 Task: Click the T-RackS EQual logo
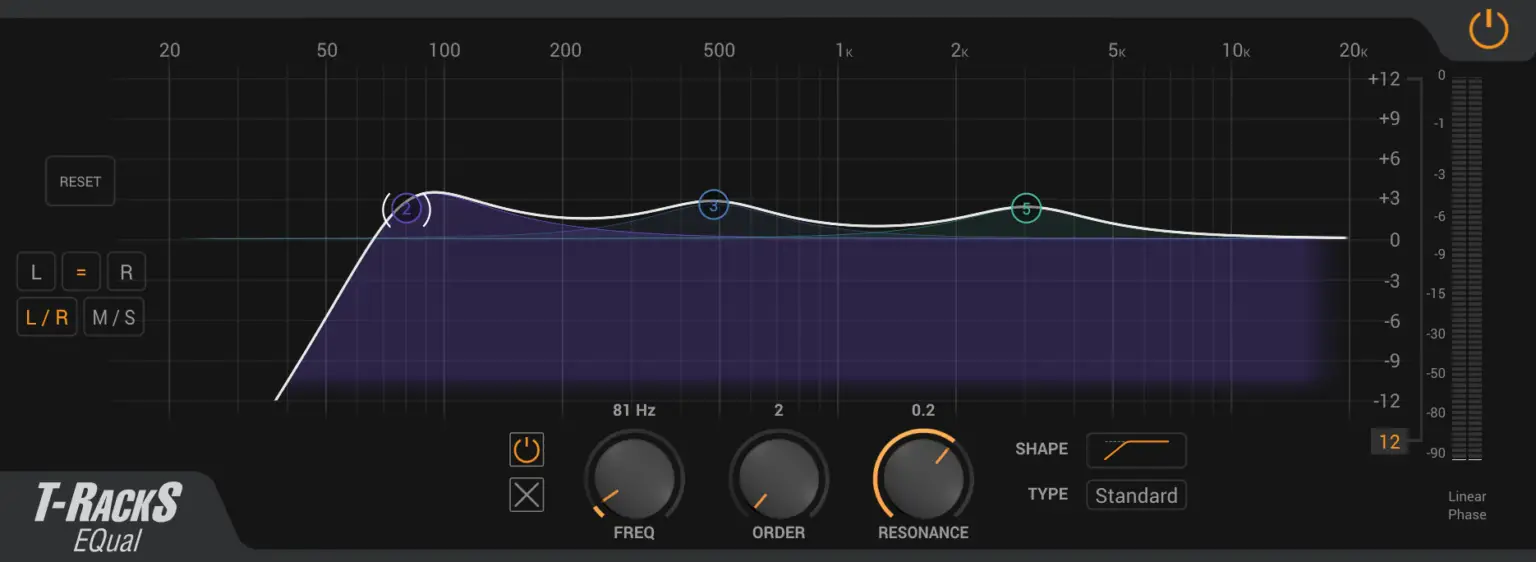(x=108, y=515)
